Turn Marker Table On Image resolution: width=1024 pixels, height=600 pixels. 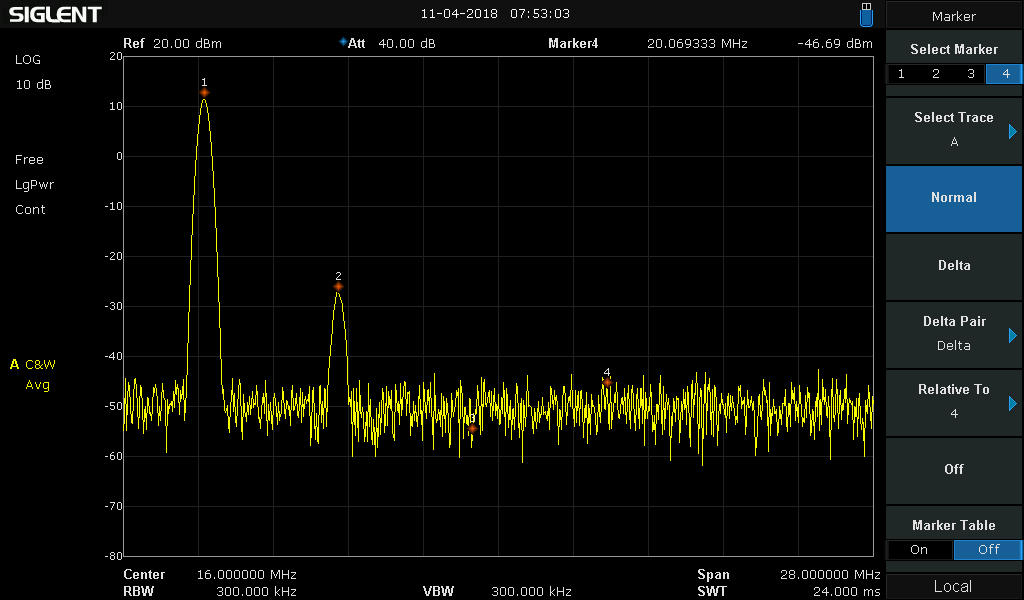(x=919, y=550)
